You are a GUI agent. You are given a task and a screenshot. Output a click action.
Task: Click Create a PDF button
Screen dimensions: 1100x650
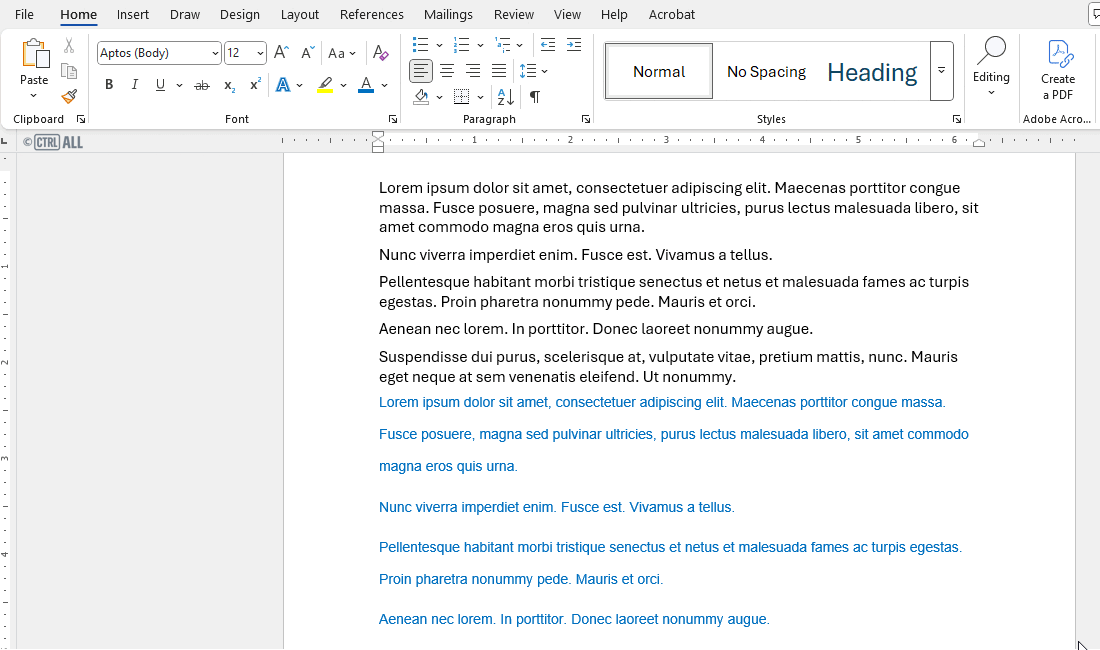pyautogui.click(x=1058, y=70)
